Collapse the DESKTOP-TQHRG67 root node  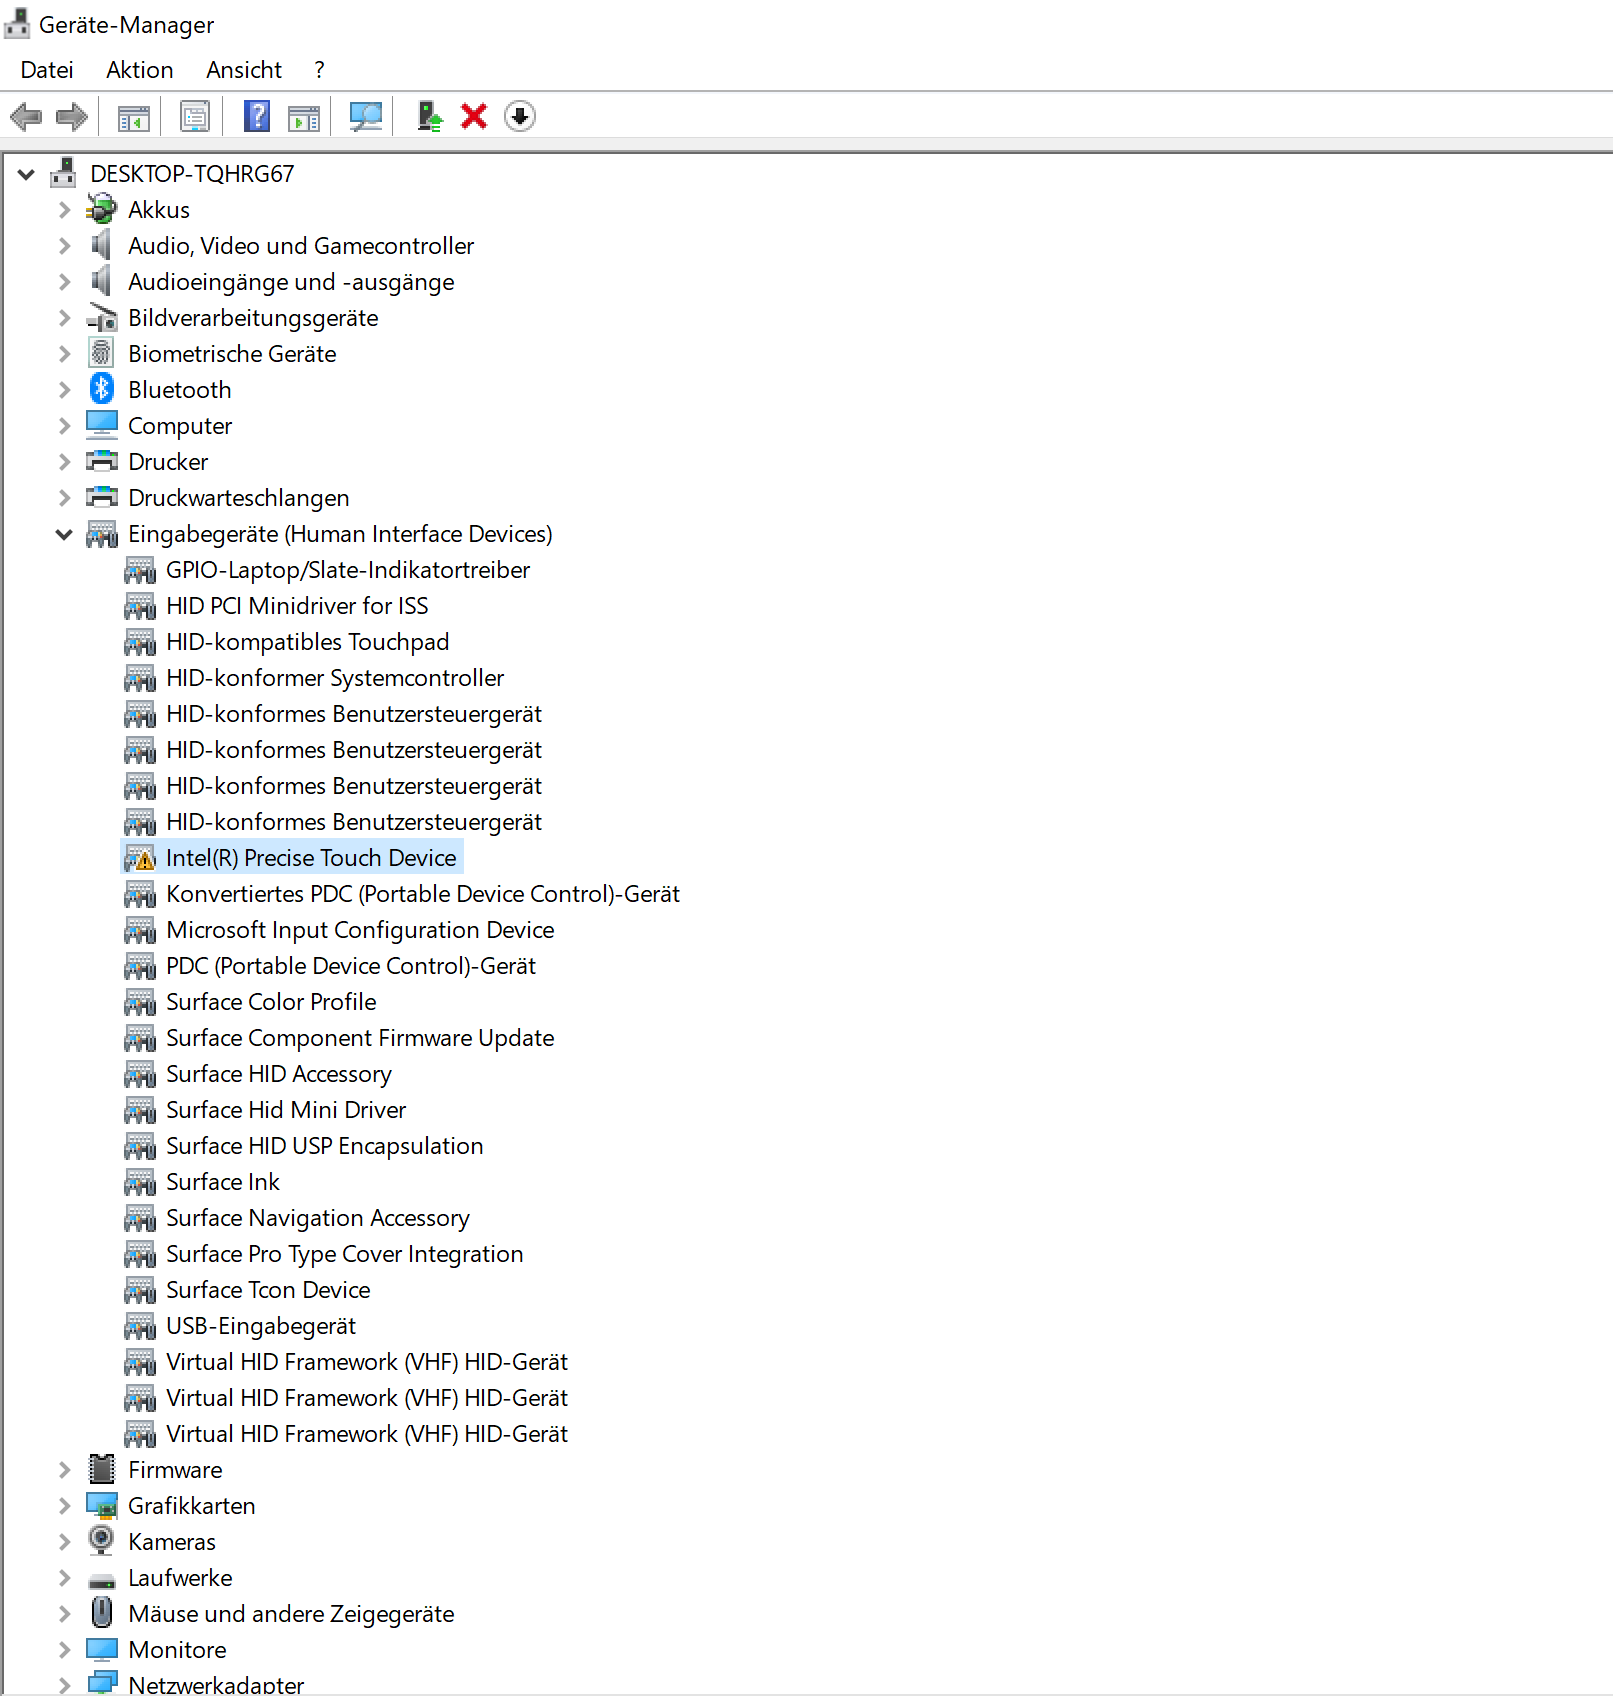coord(27,174)
